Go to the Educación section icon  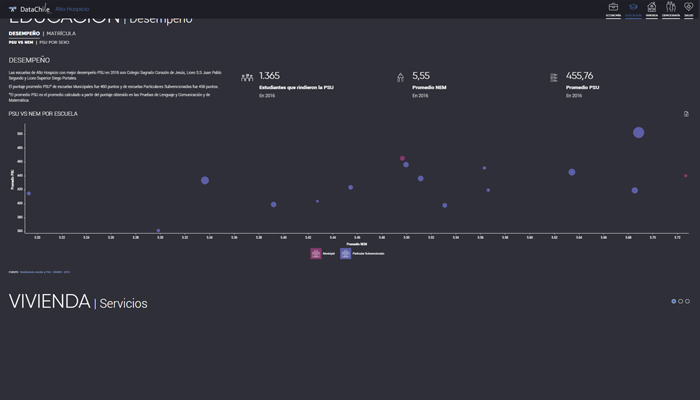click(x=633, y=9)
